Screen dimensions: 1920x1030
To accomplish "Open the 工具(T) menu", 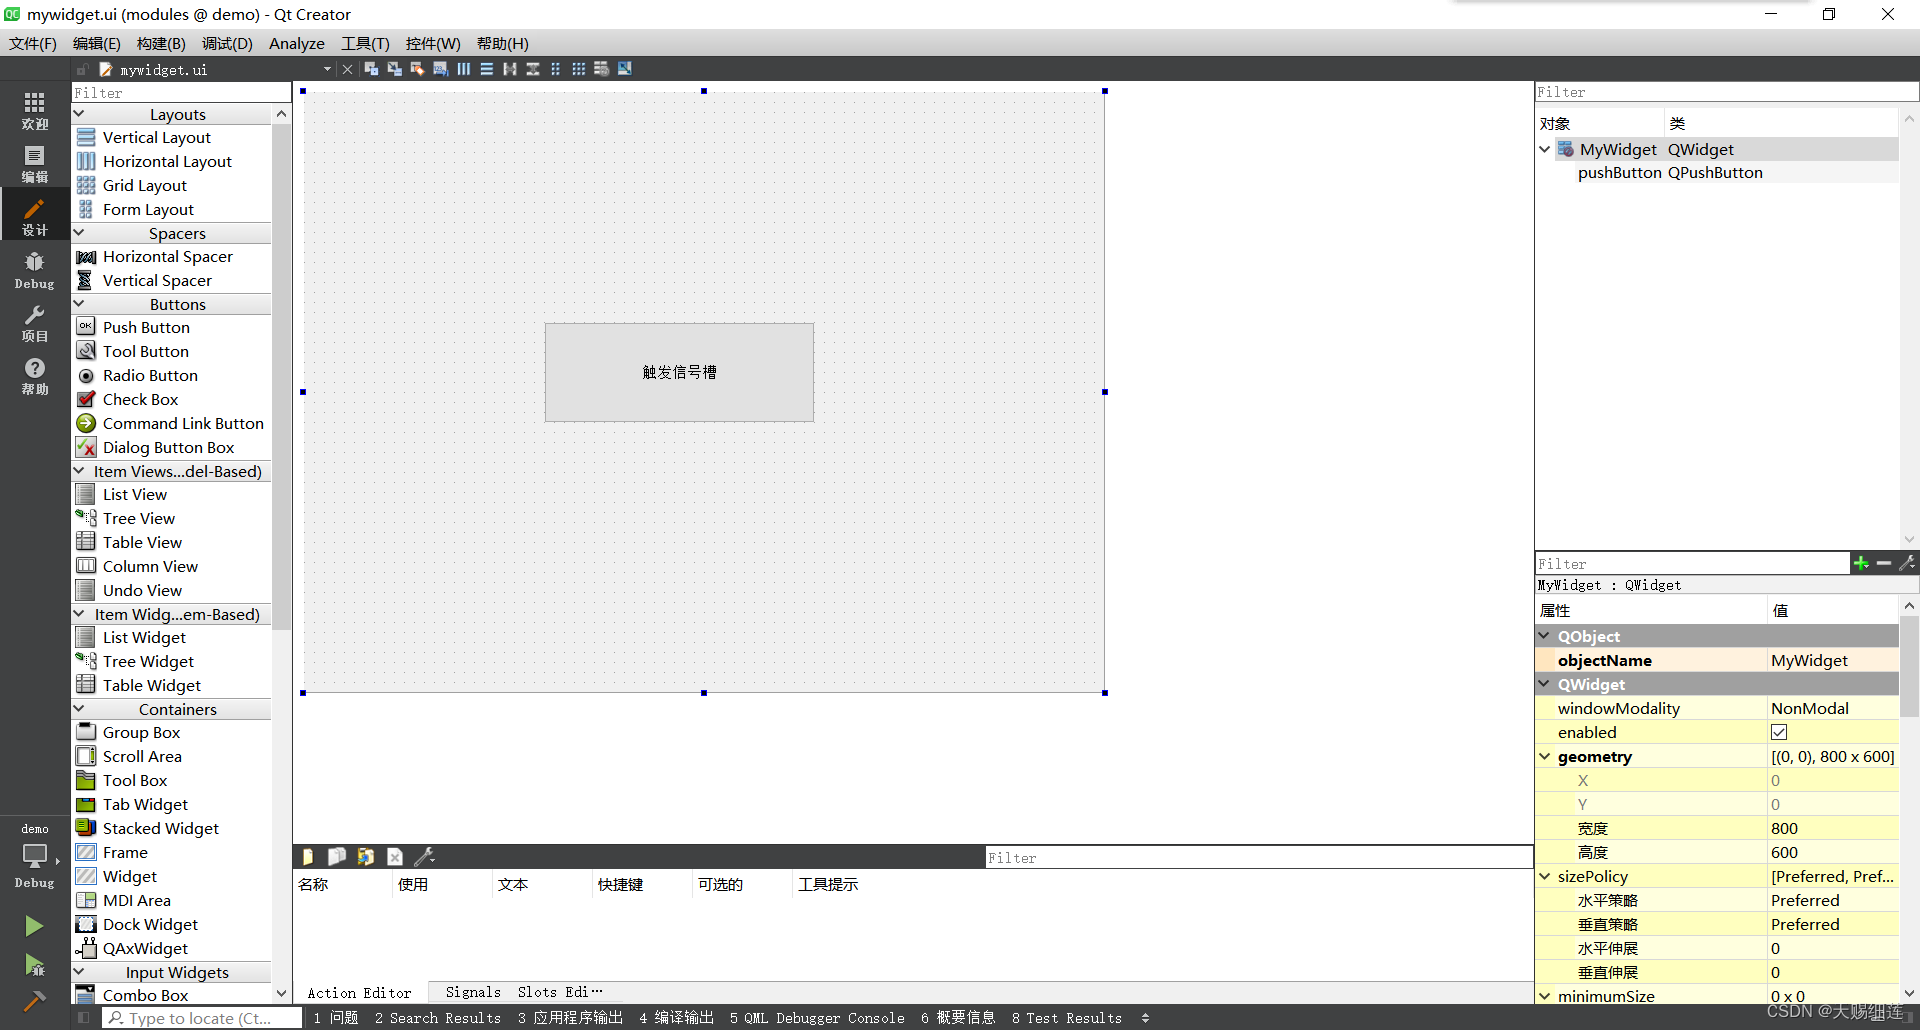I will click(x=365, y=43).
